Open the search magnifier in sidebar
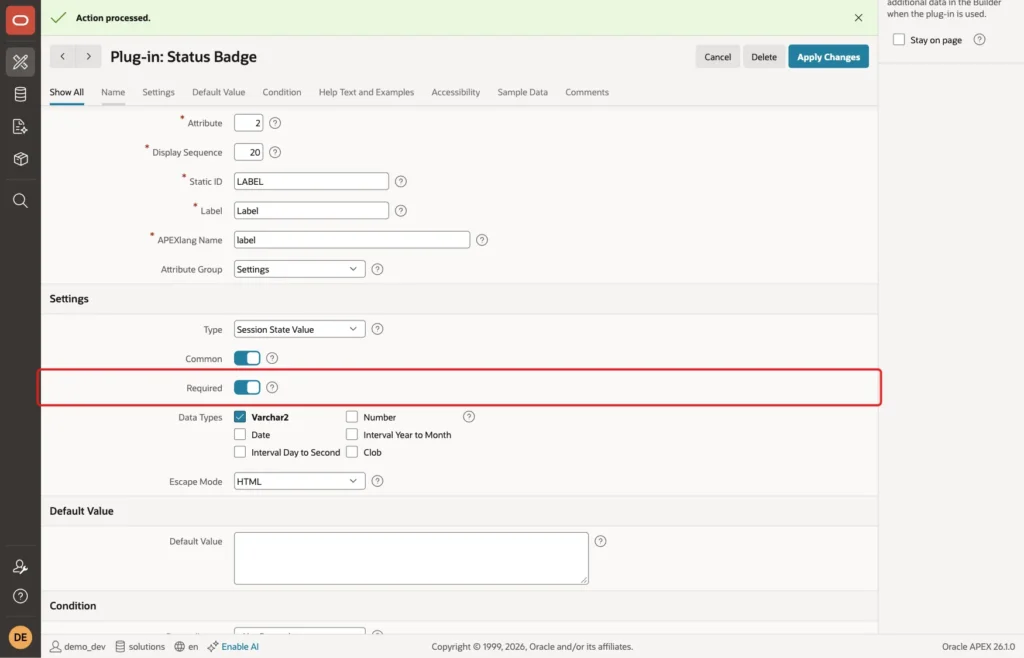Screen dimensions: 1024x658 point(20,200)
